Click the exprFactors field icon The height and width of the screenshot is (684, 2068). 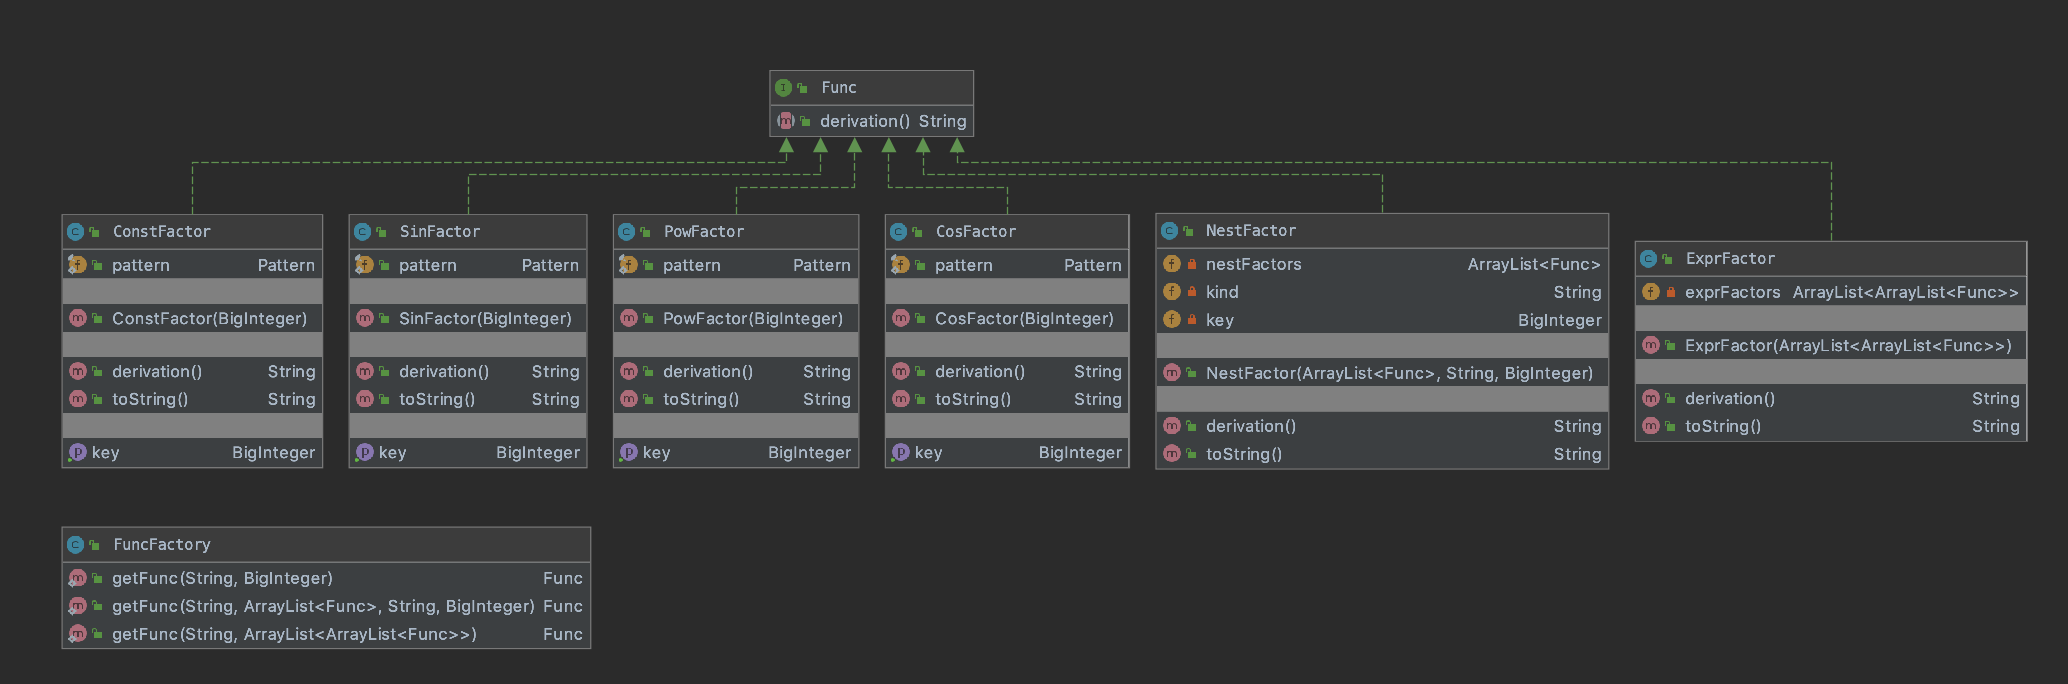click(x=1651, y=292)
